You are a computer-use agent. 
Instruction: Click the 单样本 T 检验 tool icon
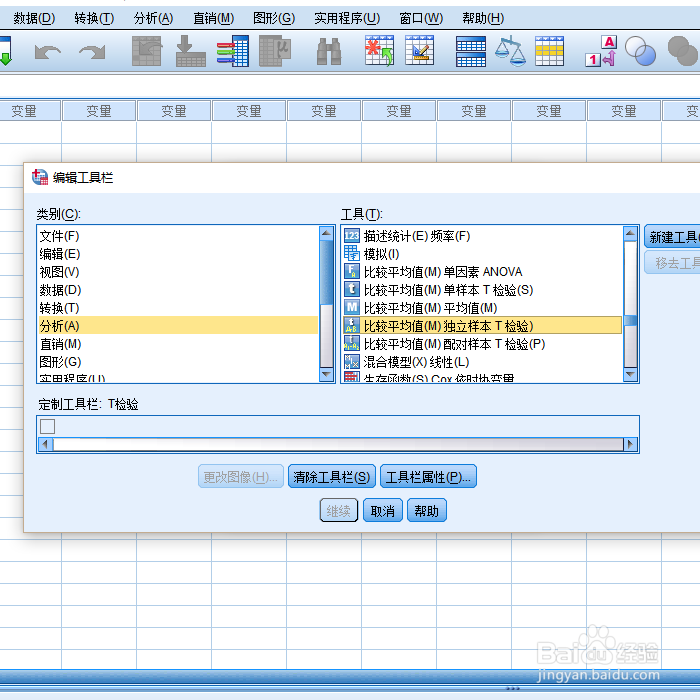352,289
